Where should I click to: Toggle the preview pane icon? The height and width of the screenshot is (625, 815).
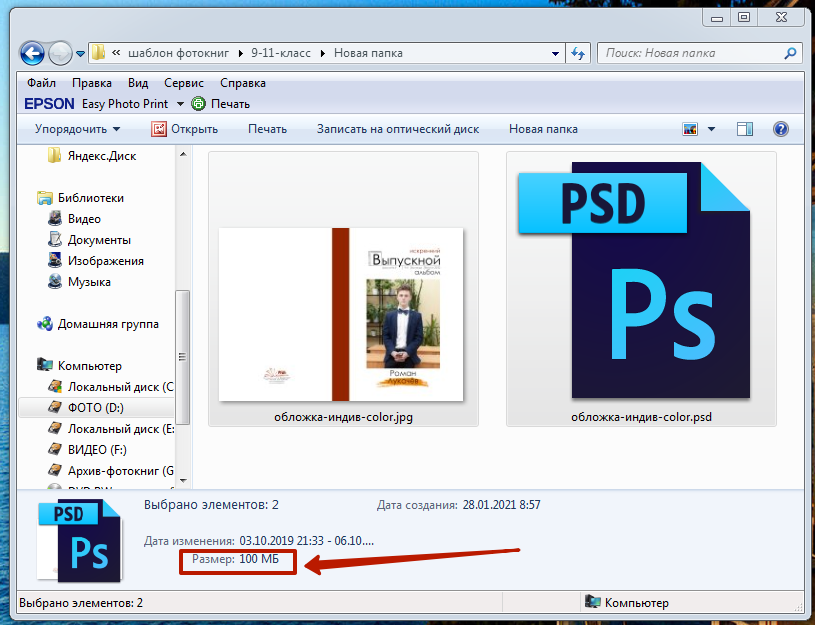(x=744, y=129)
